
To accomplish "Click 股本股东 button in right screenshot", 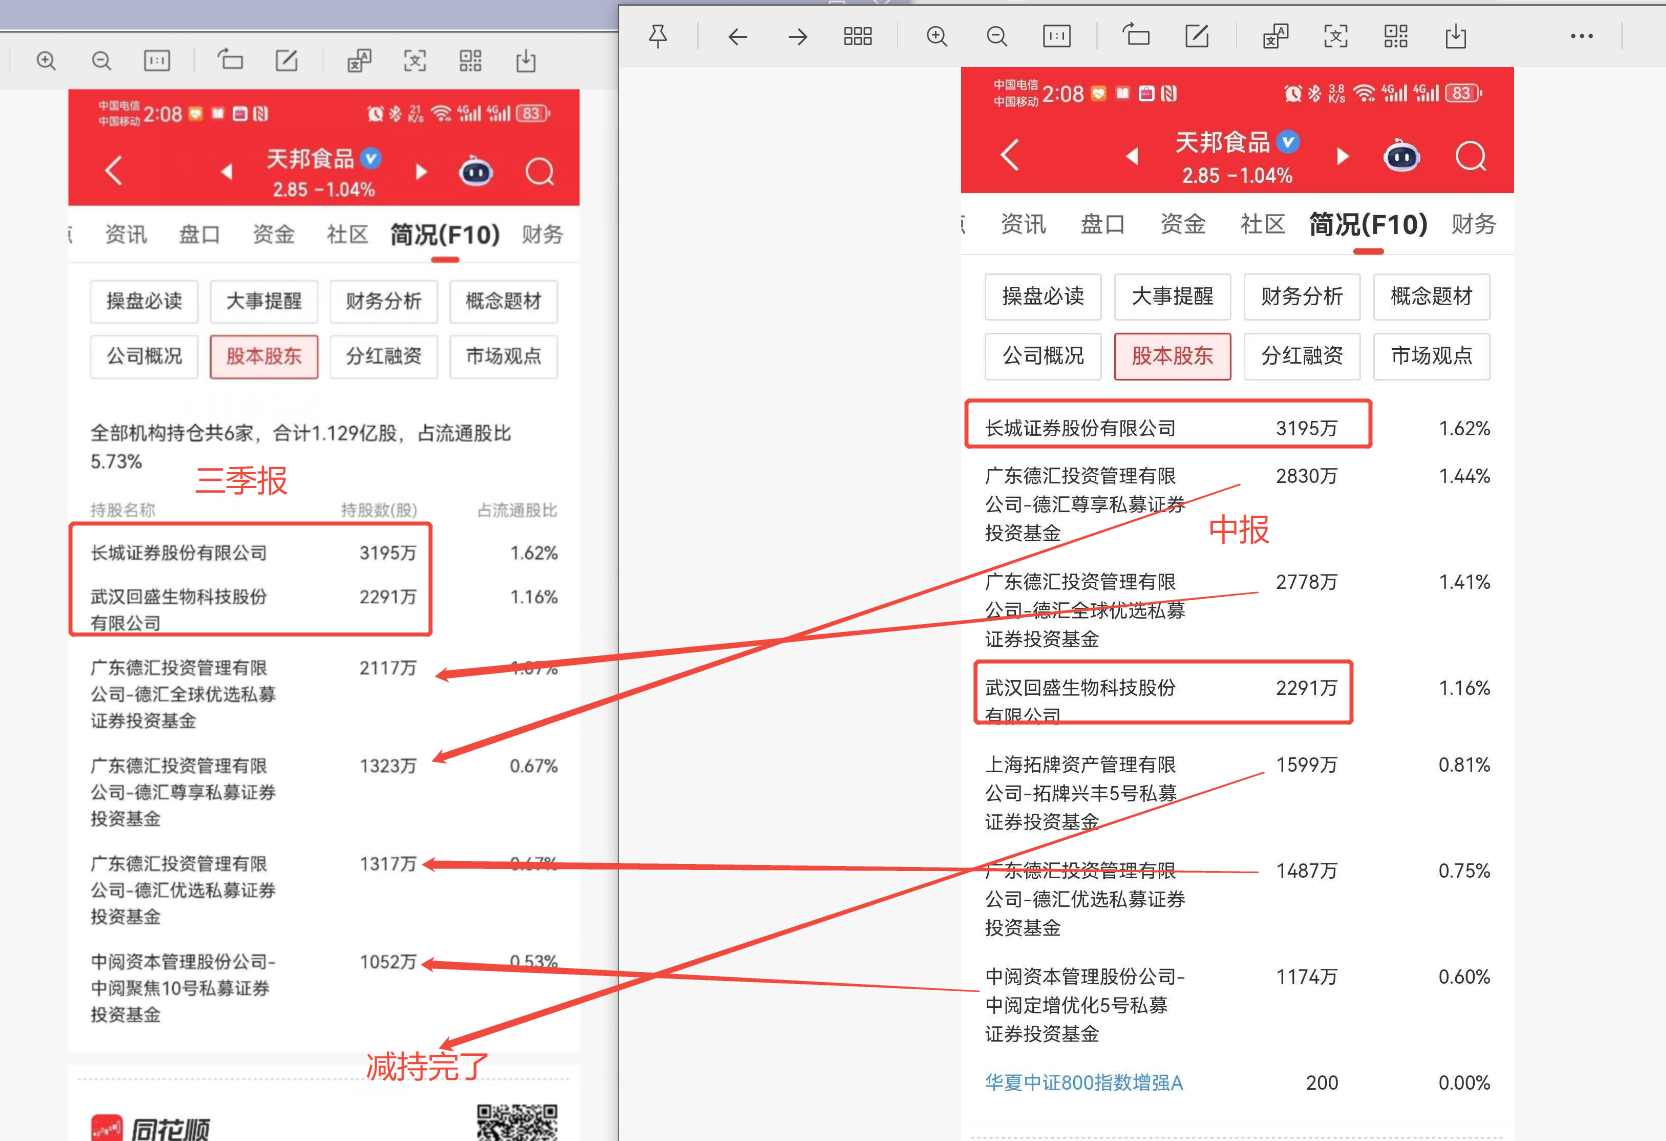I will click(1173, 356).
